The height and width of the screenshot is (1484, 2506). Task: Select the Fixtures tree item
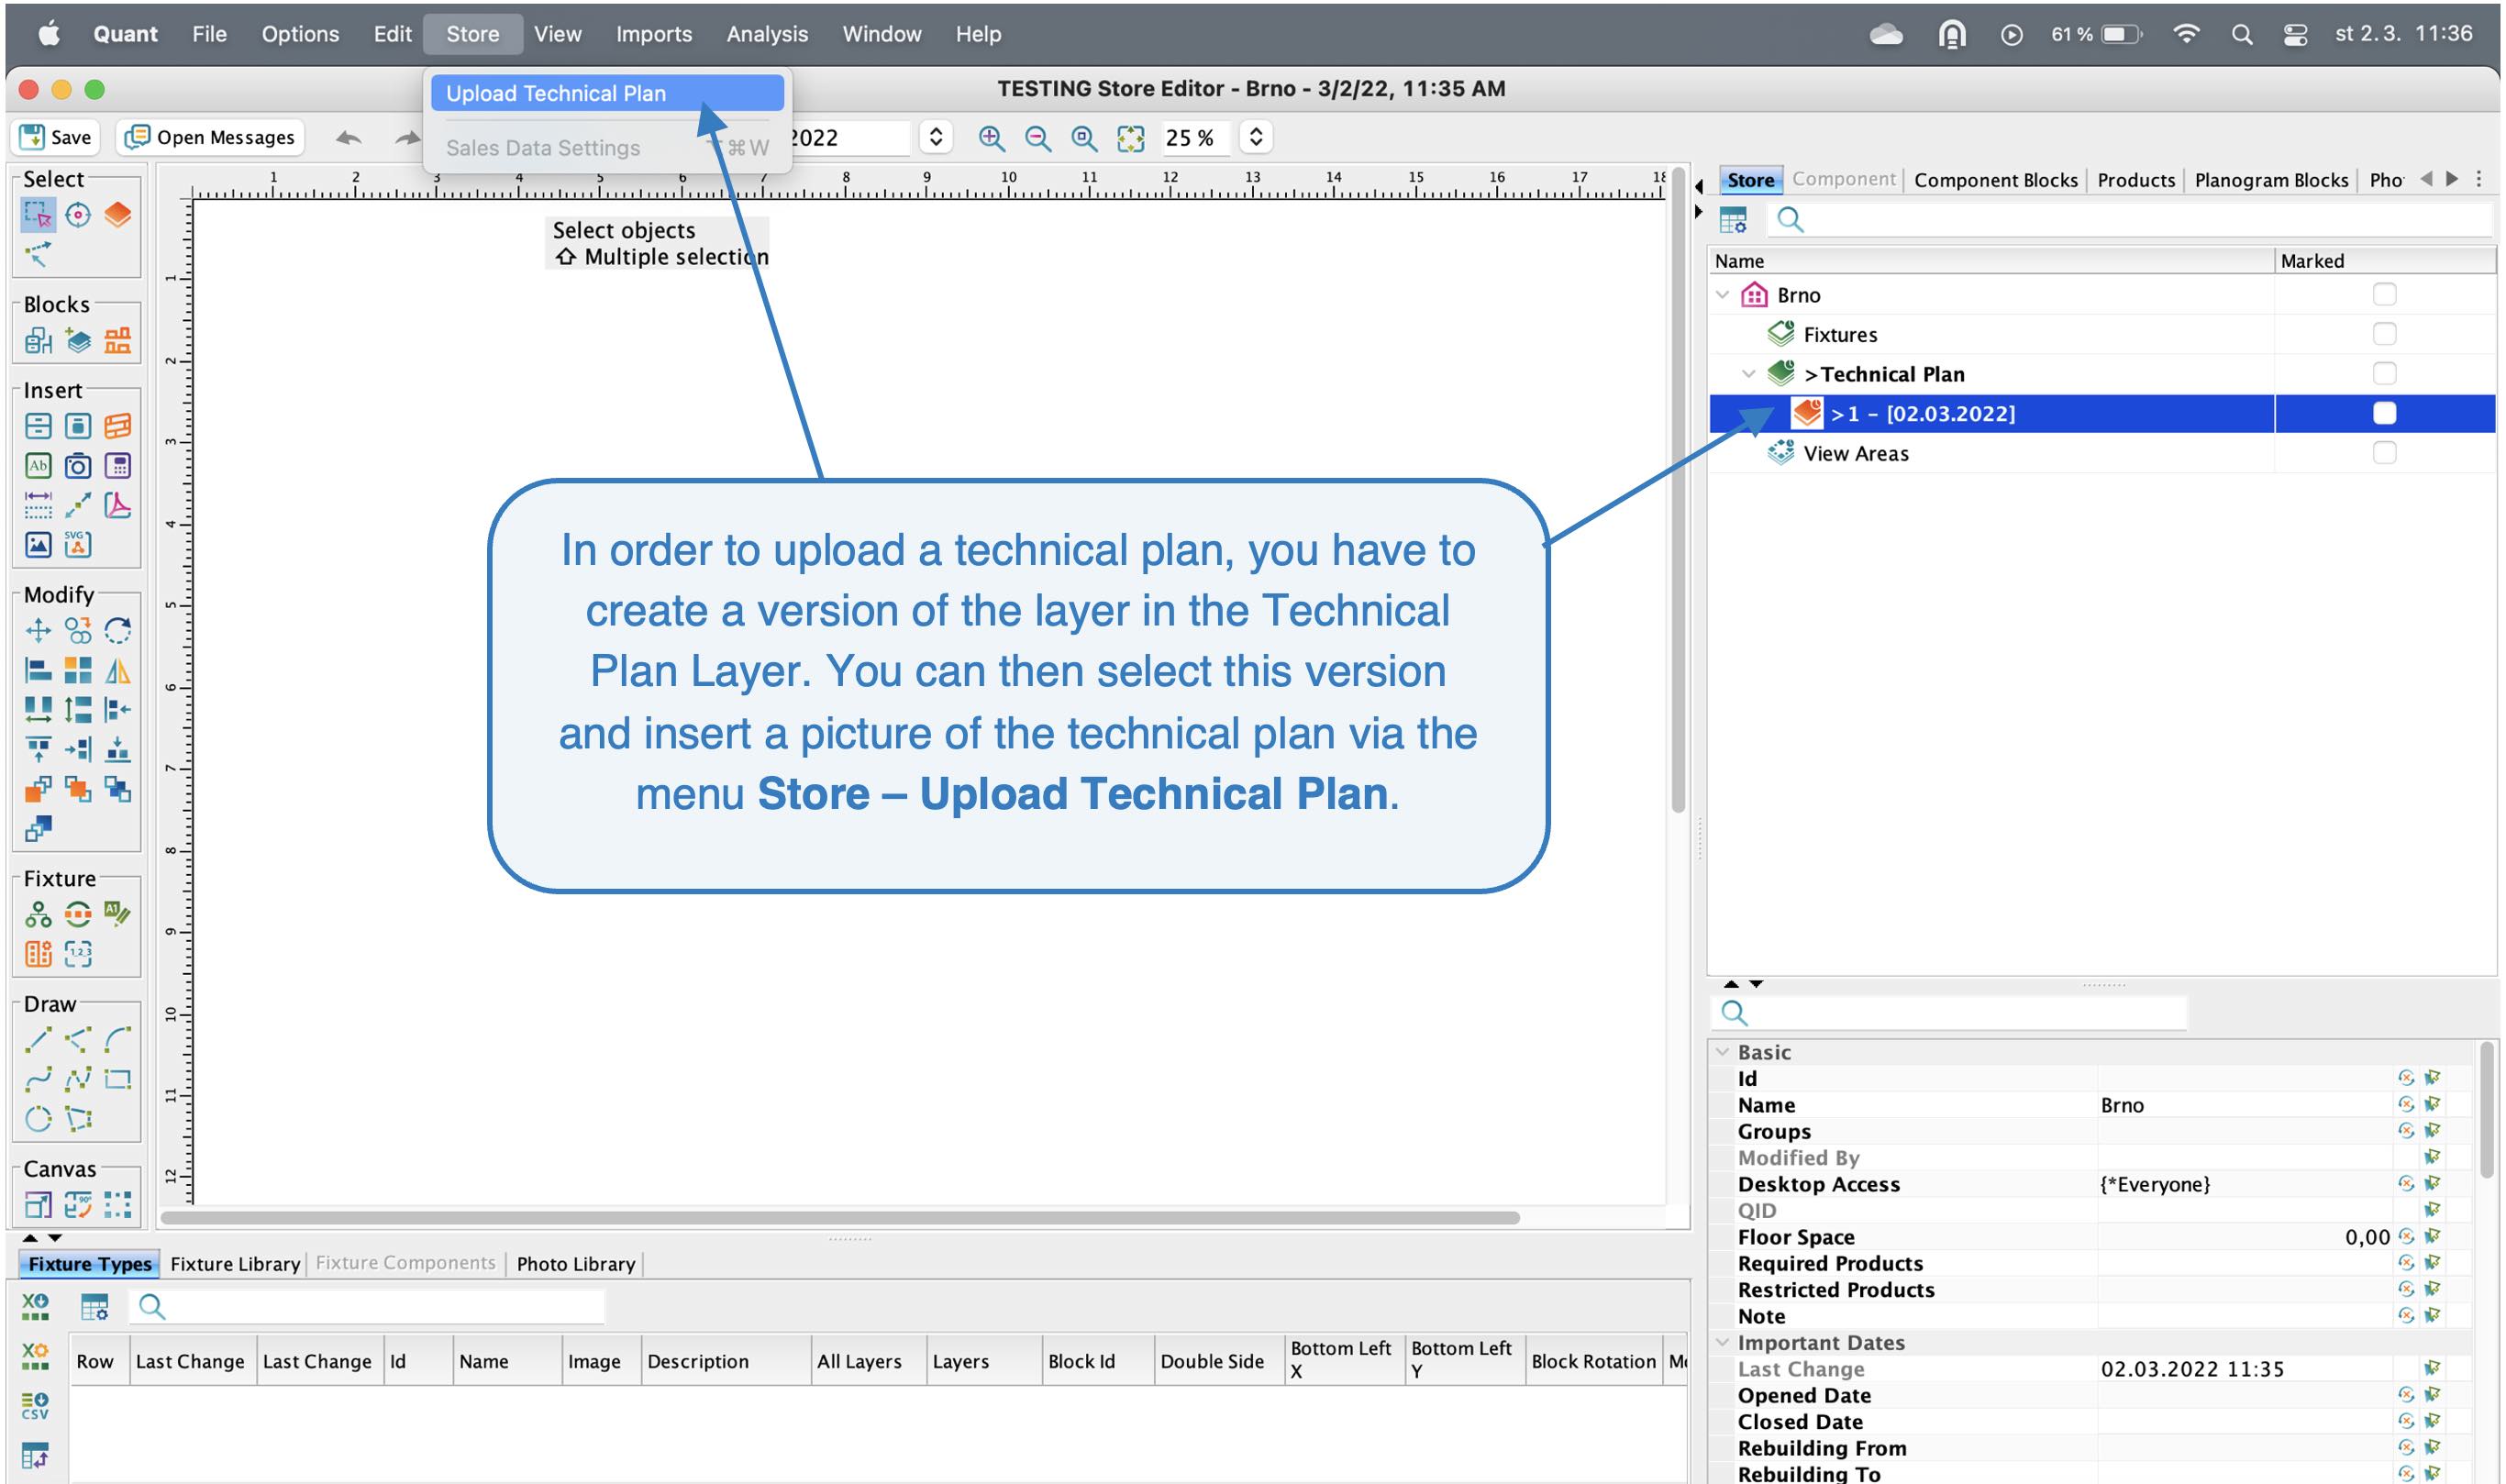[x=1840, y=335]
